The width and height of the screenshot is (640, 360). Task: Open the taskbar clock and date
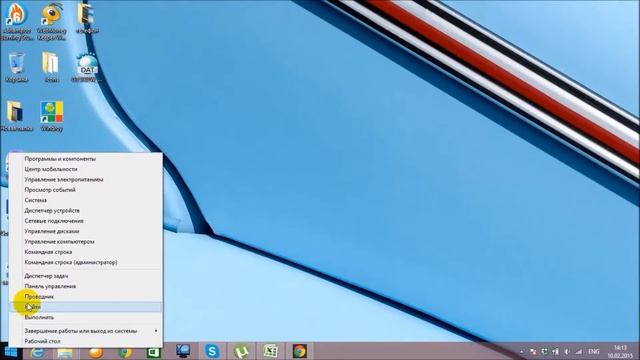pos(620,352)
